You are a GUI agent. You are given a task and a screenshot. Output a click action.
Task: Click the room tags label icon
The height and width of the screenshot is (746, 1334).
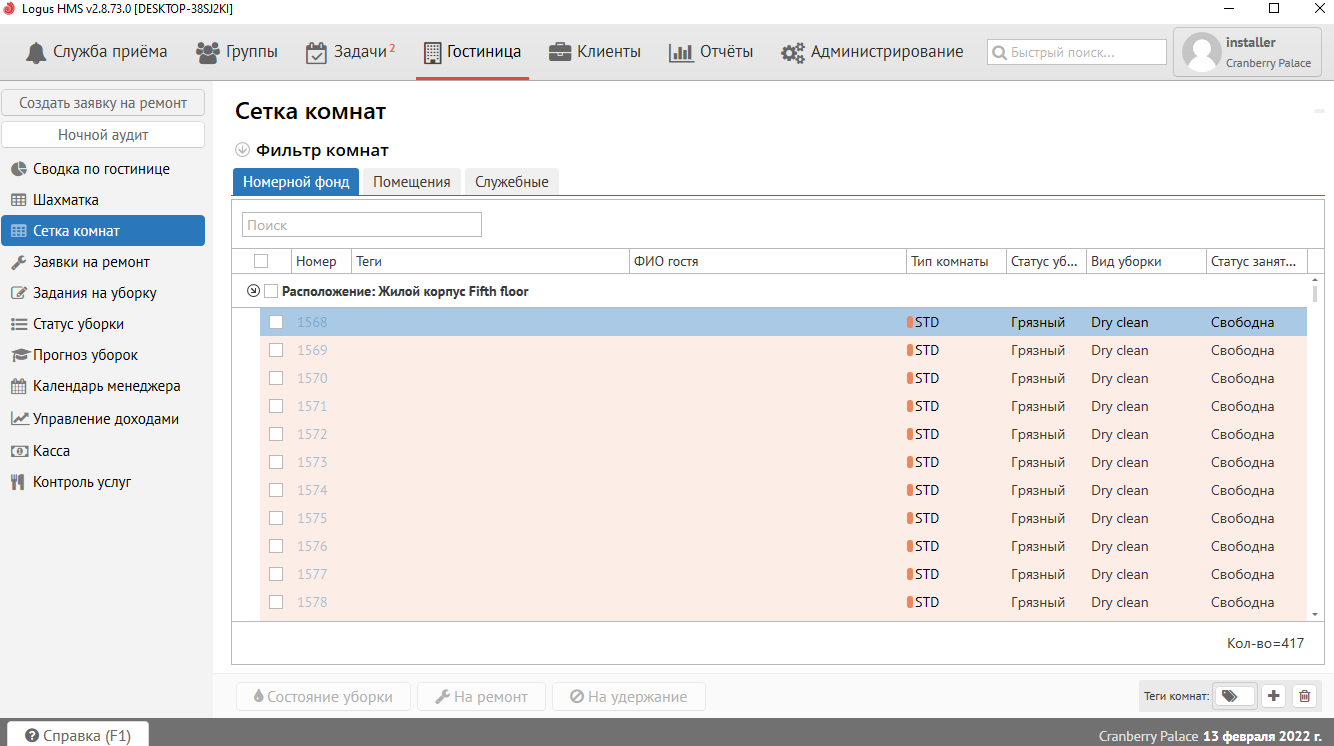[x=1230, y=696]
